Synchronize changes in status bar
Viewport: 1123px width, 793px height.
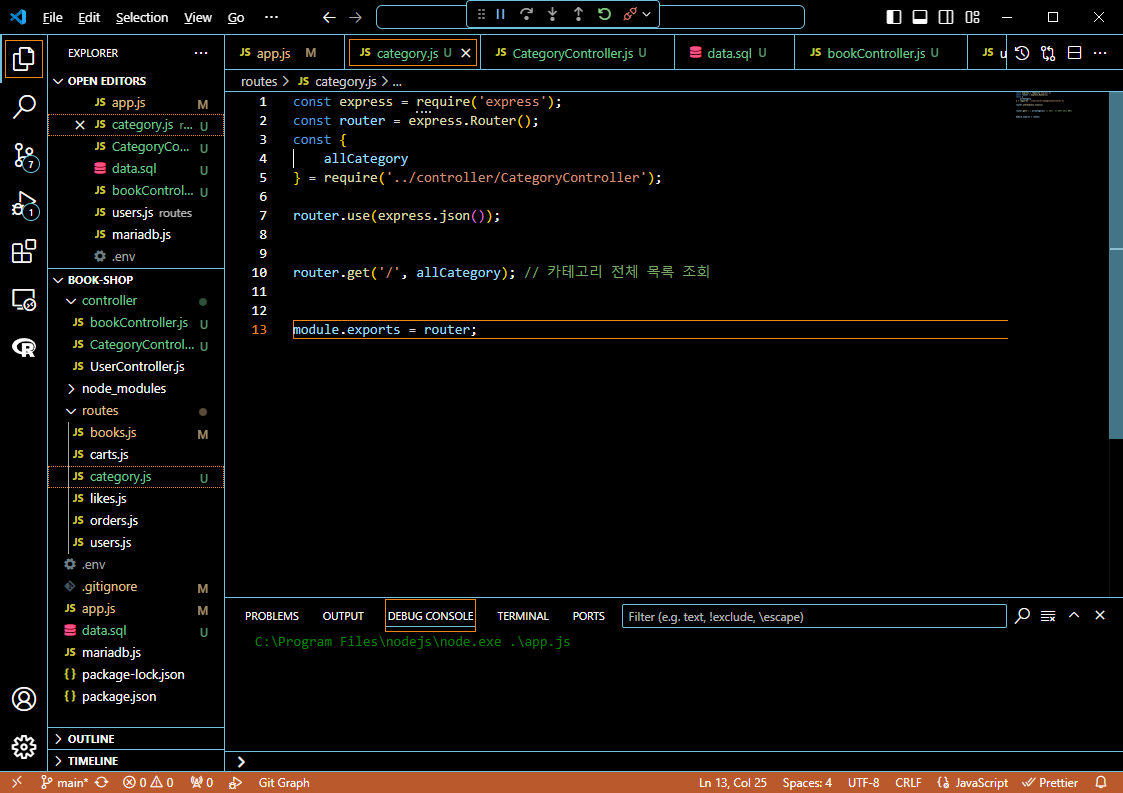(x=102, y=783)
